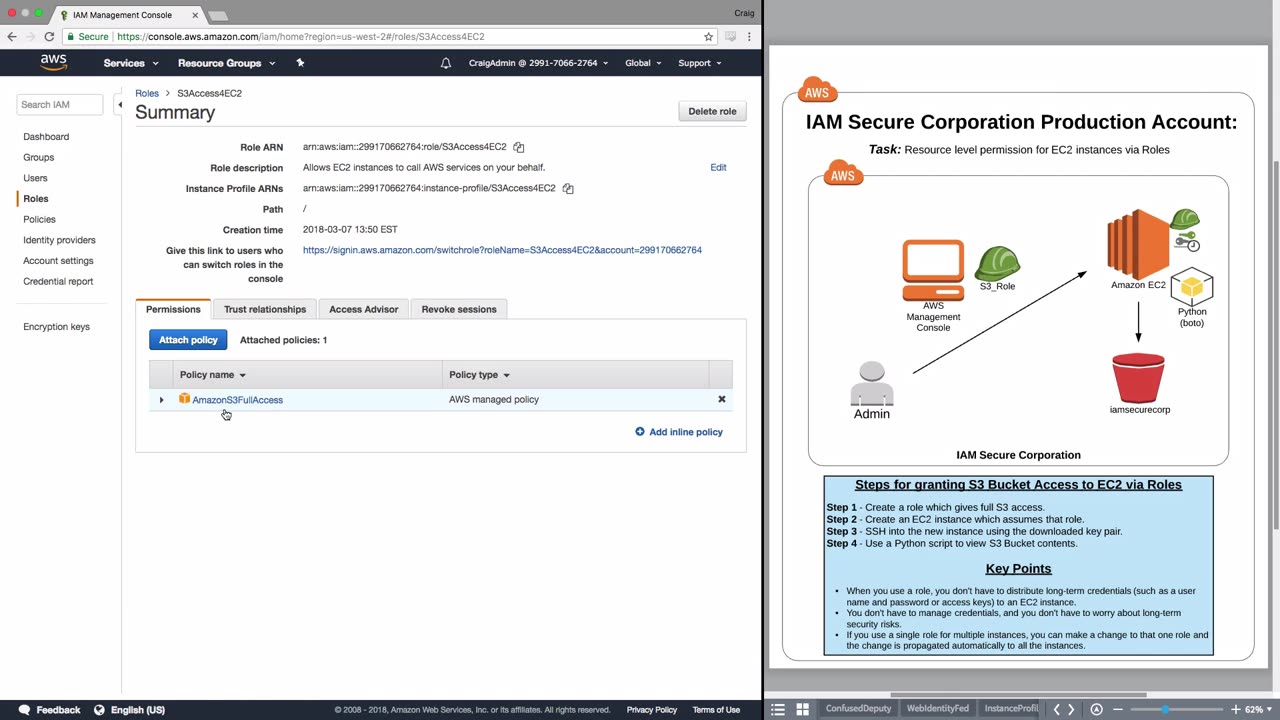Screen dimensions: 1280x720
Task: Open the Privacy Policy footer link
Action: click(652, 710)
